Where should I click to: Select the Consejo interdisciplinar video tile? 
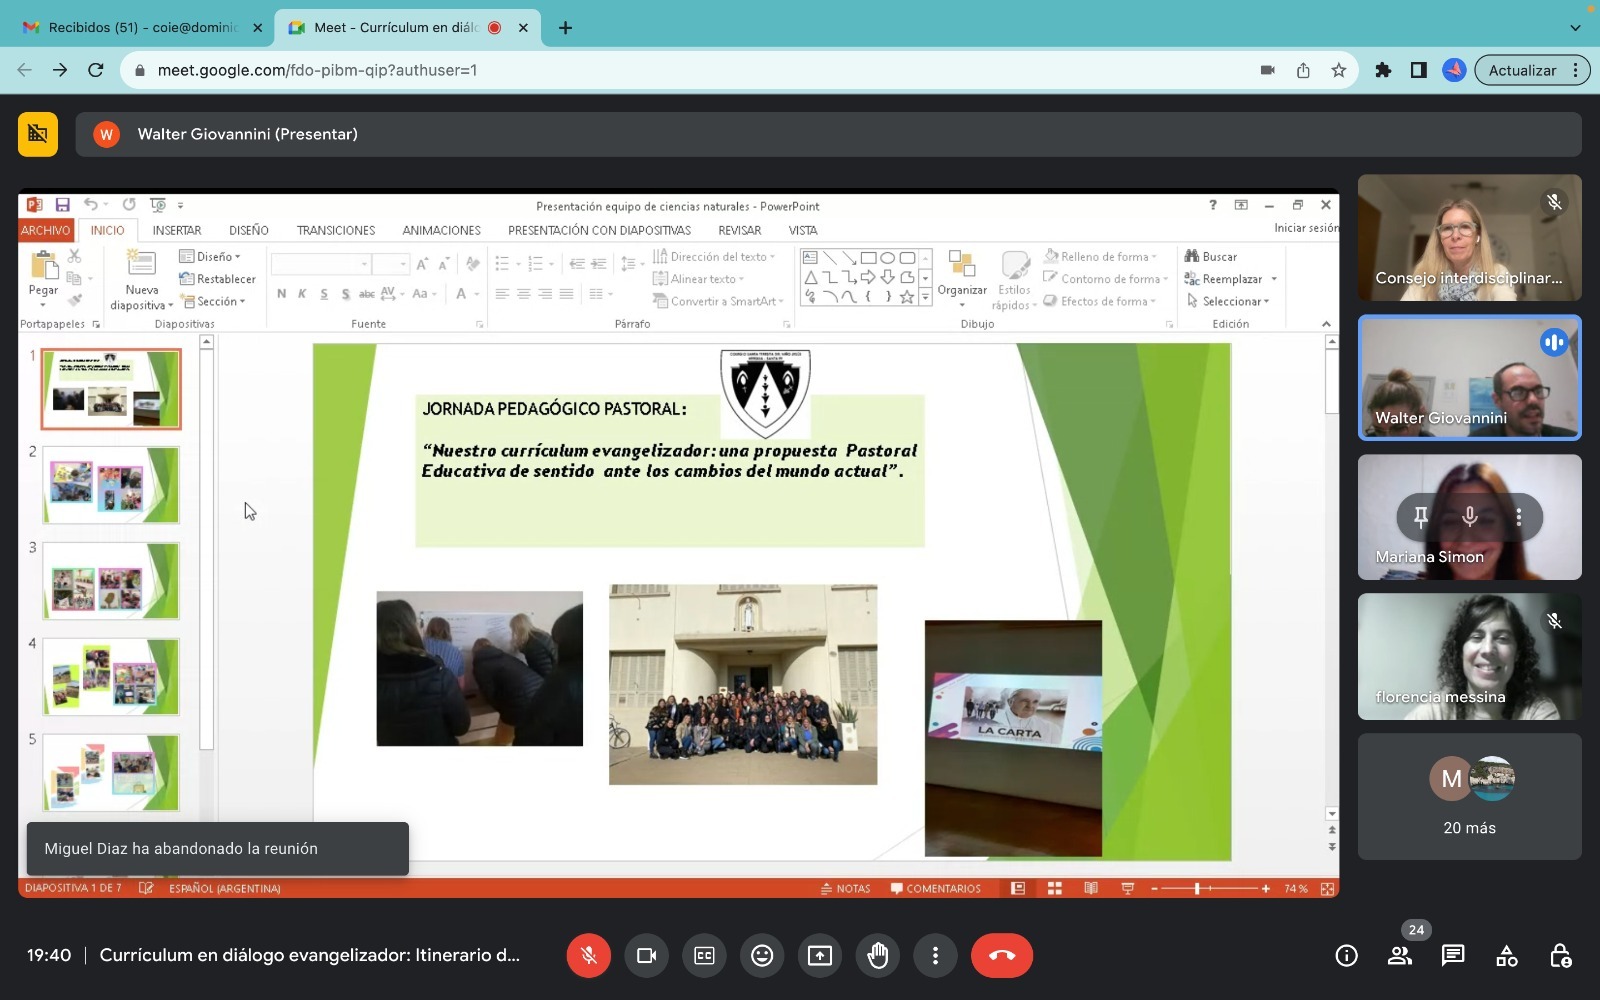coord(1469,238)
